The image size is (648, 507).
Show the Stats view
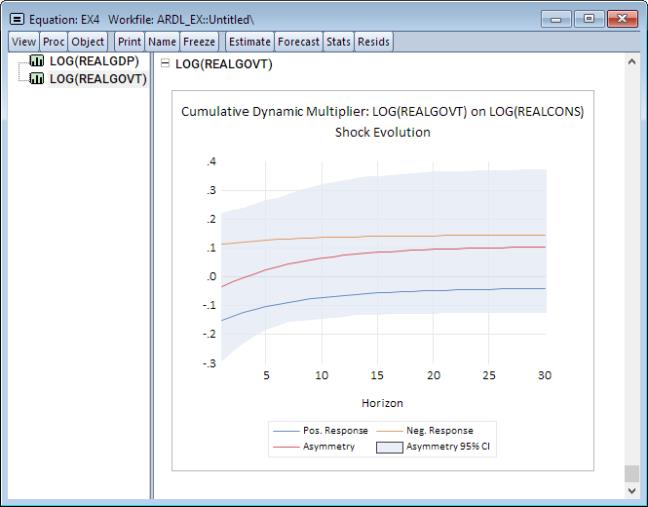pos(338,42)
